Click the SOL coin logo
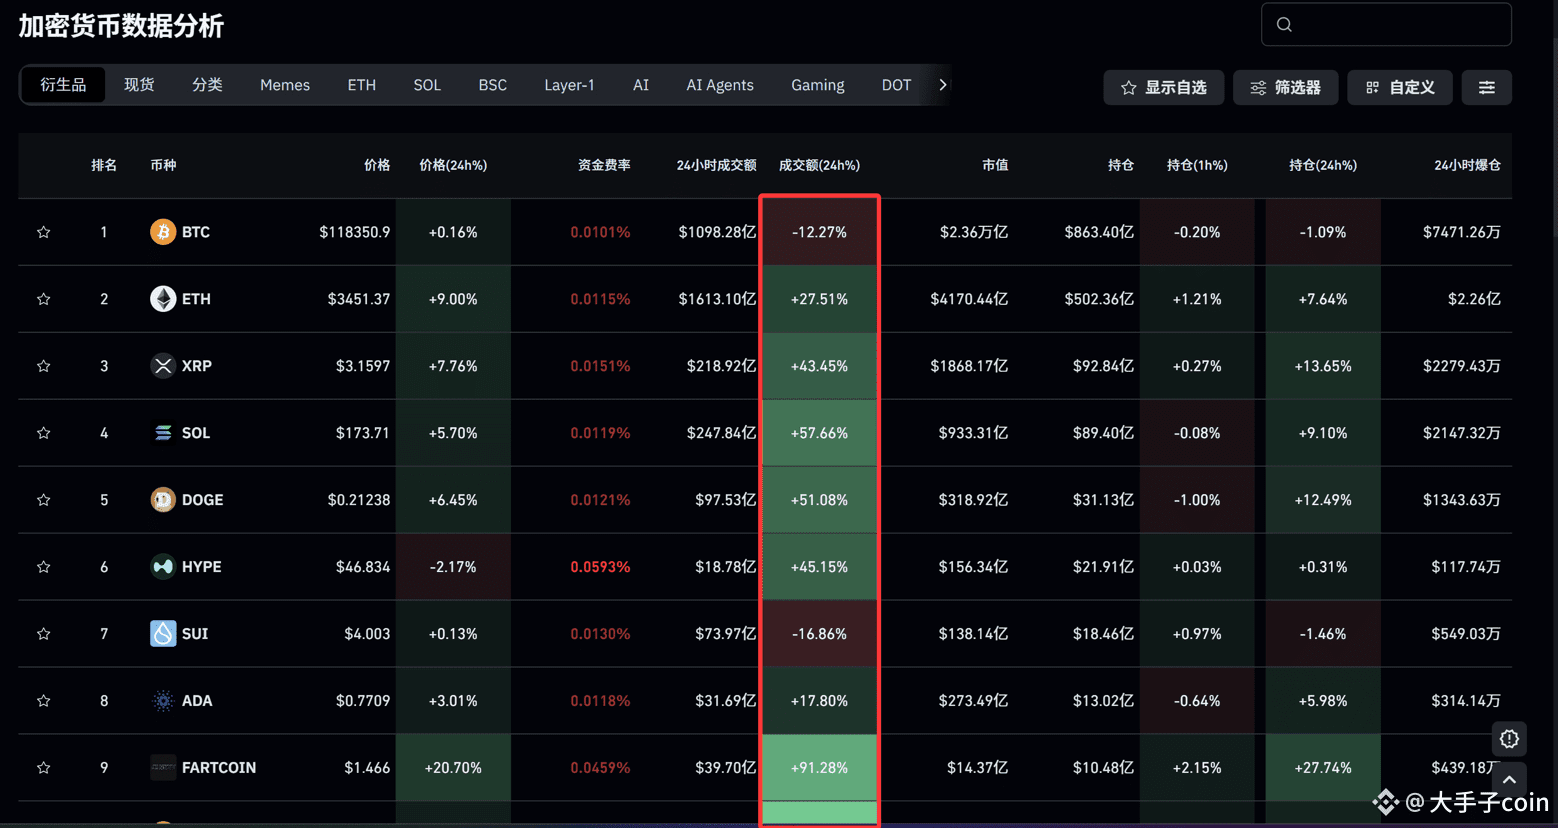The image size is (1558, 828). tap(163, 433)
